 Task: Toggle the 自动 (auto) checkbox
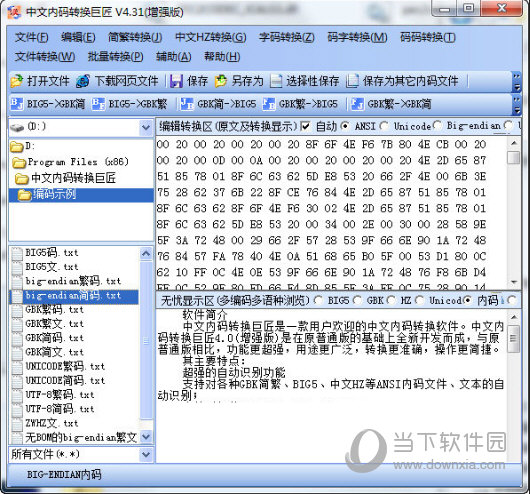click(x=305, y=126)
